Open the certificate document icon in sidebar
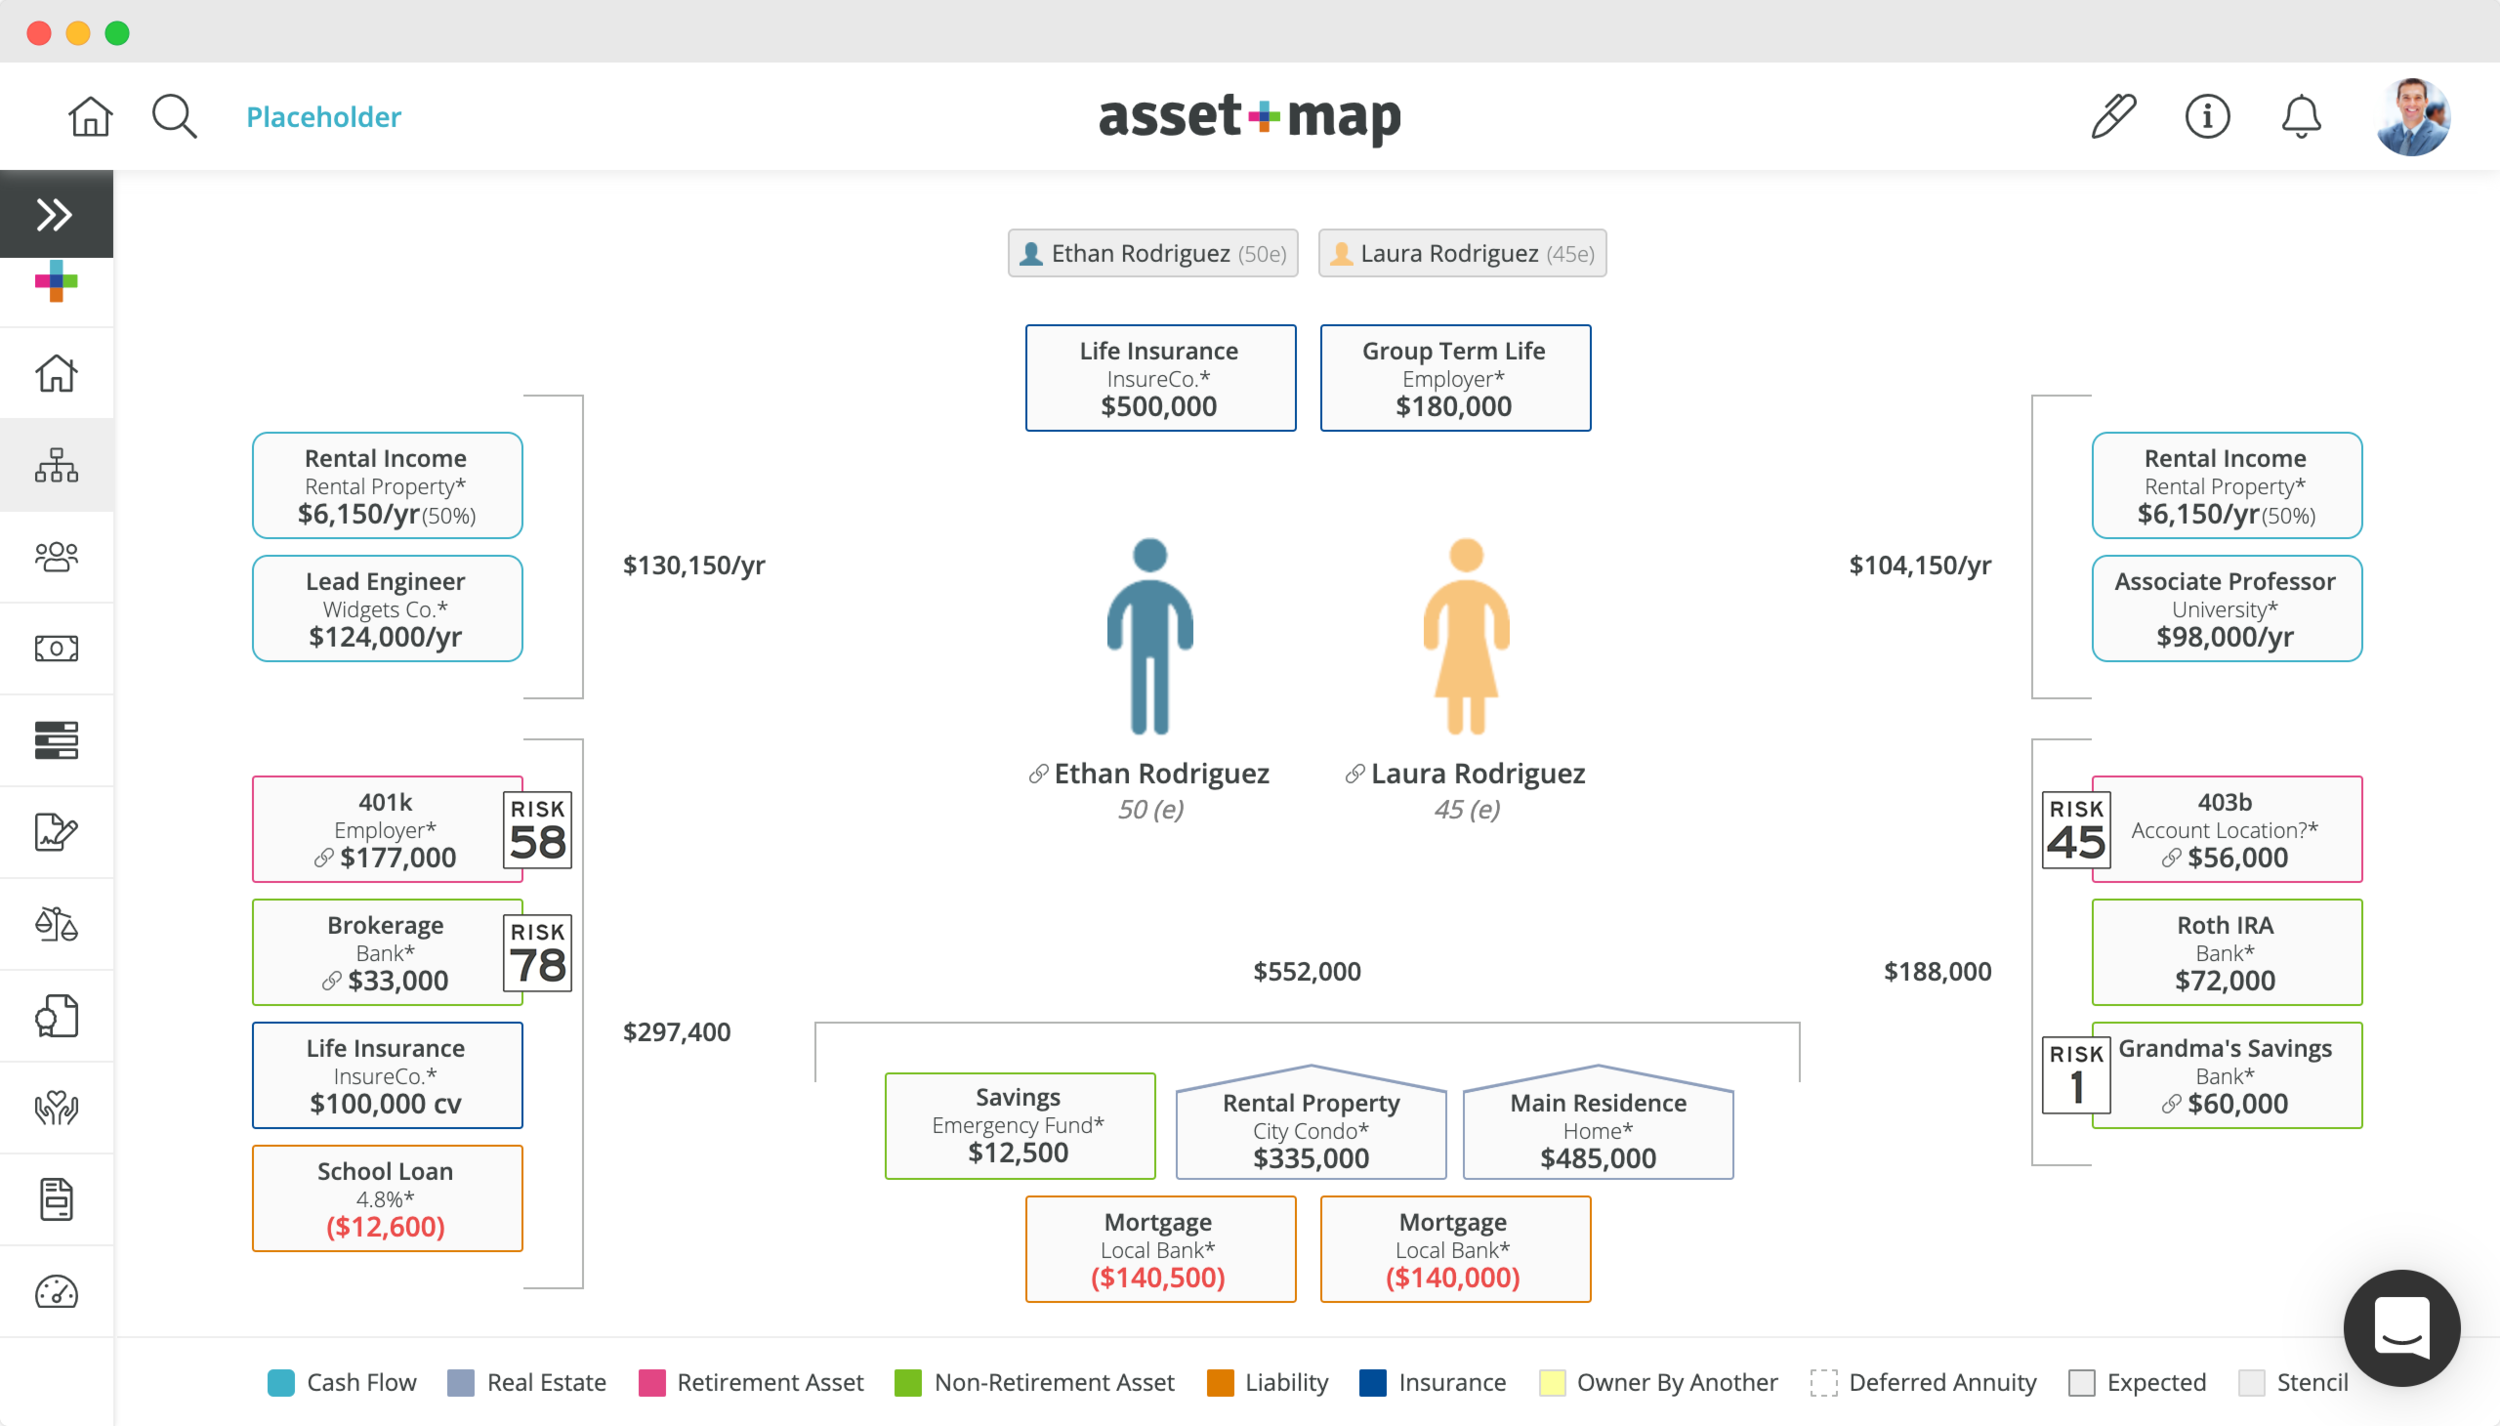Screen dimensions: 2500x1426 pyautogui.click(x=57, y=1015)
